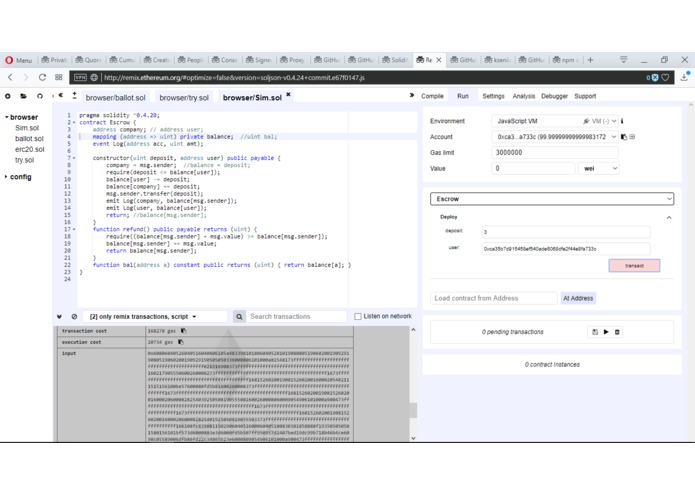The width and height of the screenshot is (695, 494).
Task: Click the editor font size plus-minus icon
Action: tap(74, 95)
